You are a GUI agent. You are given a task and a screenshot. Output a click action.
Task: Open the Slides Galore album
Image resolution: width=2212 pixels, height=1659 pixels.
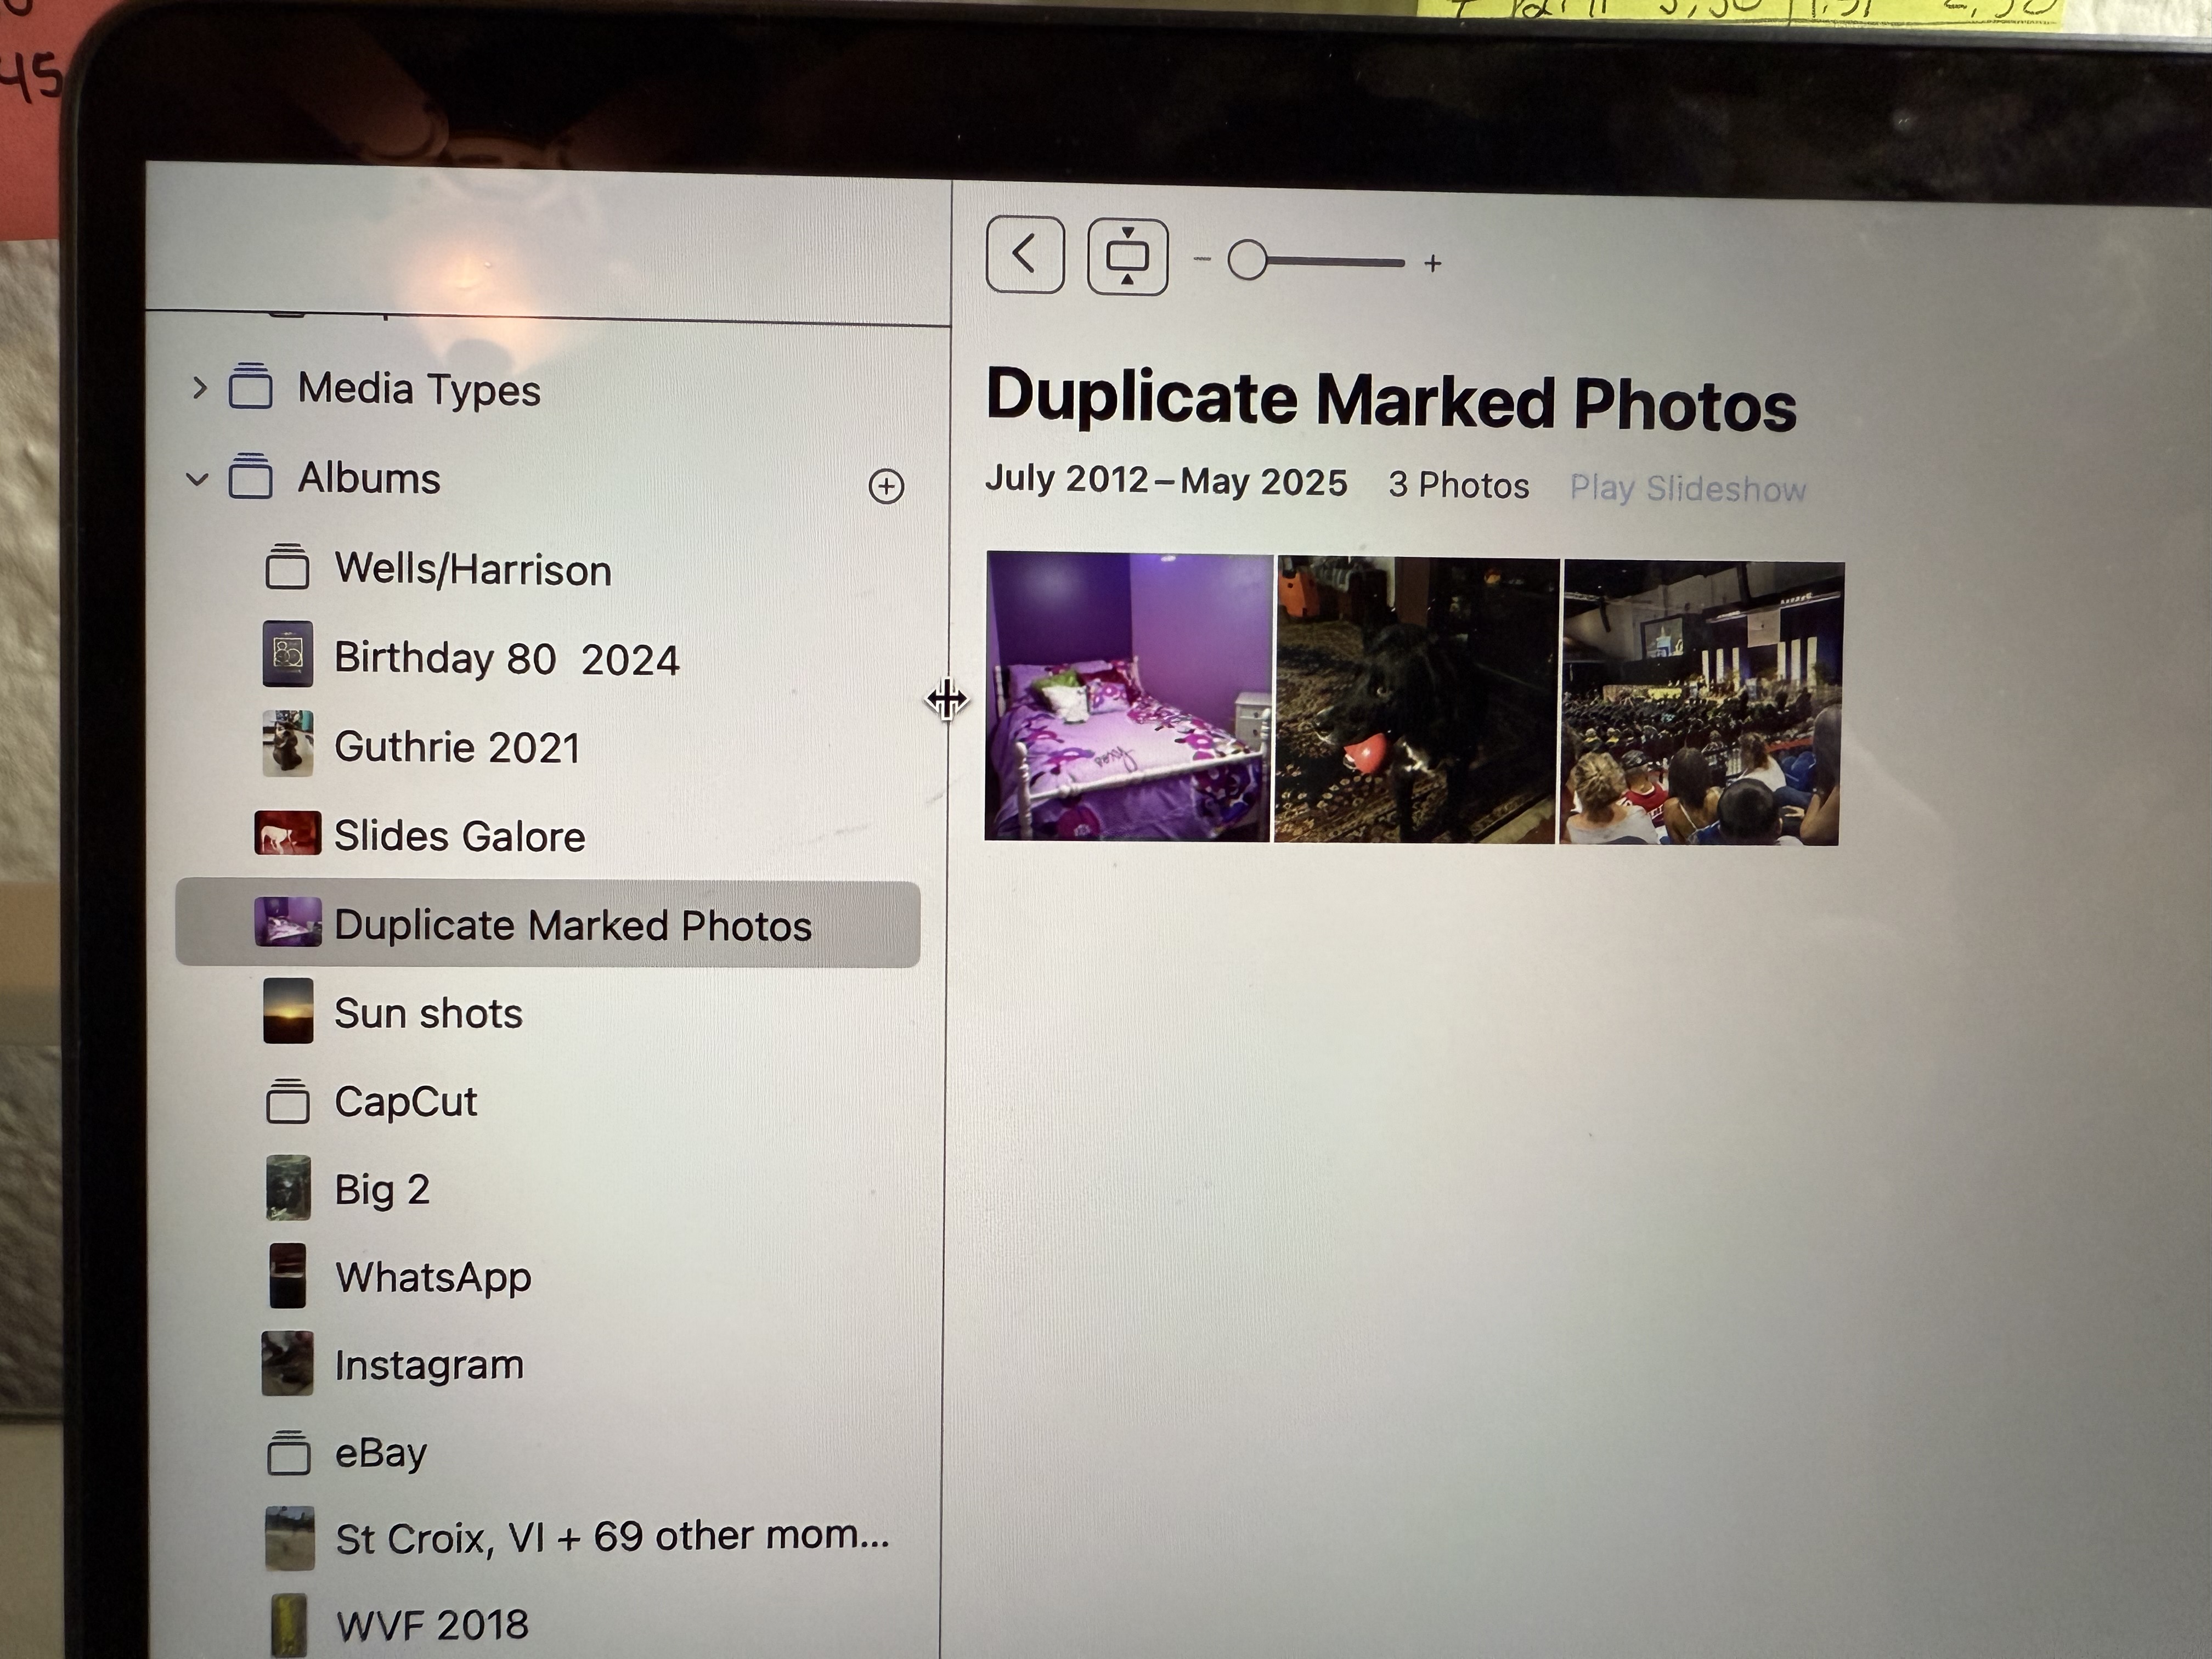[x=459, y=836]
